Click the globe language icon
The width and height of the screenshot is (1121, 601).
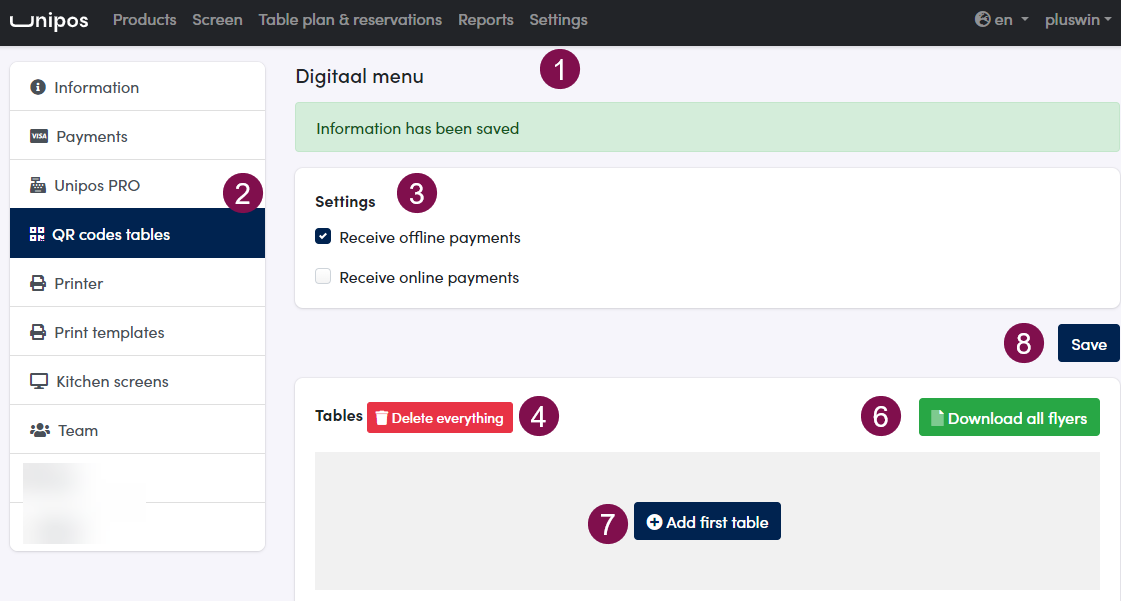coord(982,19)
